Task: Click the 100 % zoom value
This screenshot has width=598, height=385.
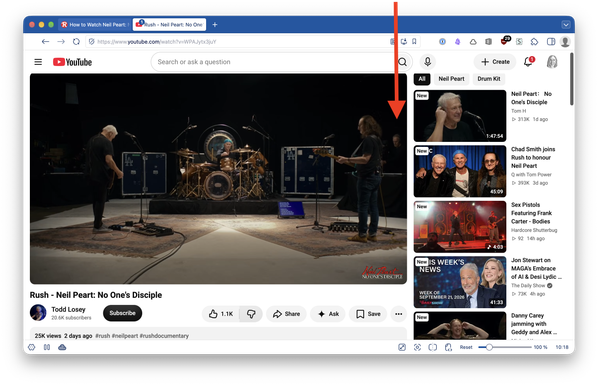Action: point(540,347)
